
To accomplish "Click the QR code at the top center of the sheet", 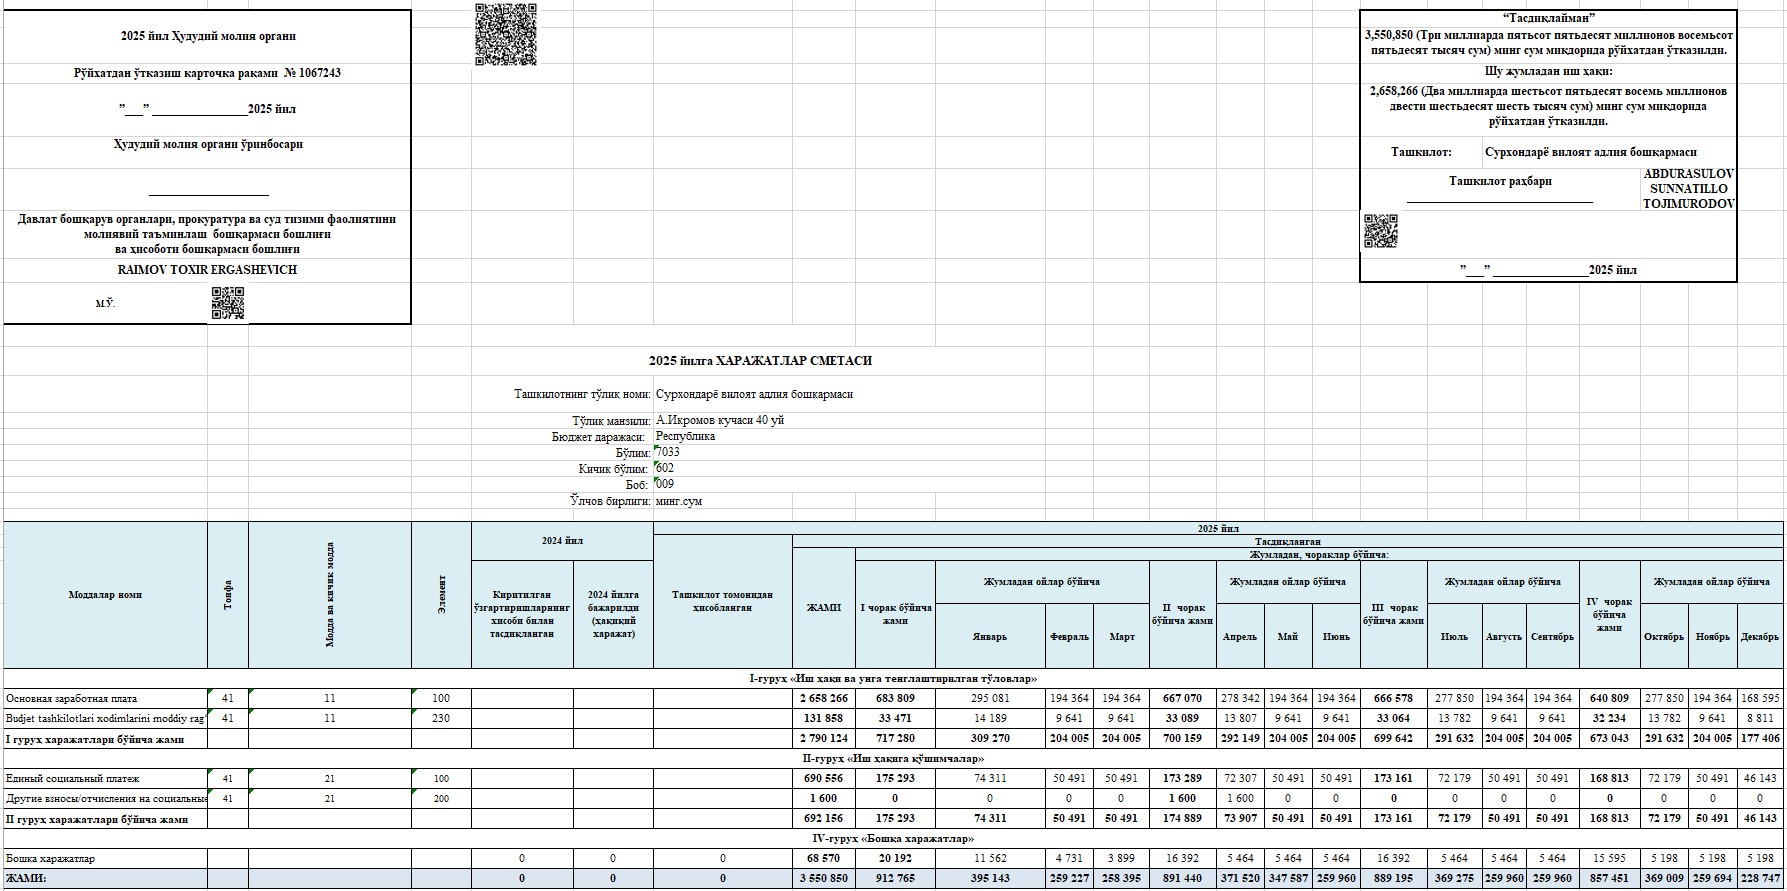I will [x=506, y=35].
